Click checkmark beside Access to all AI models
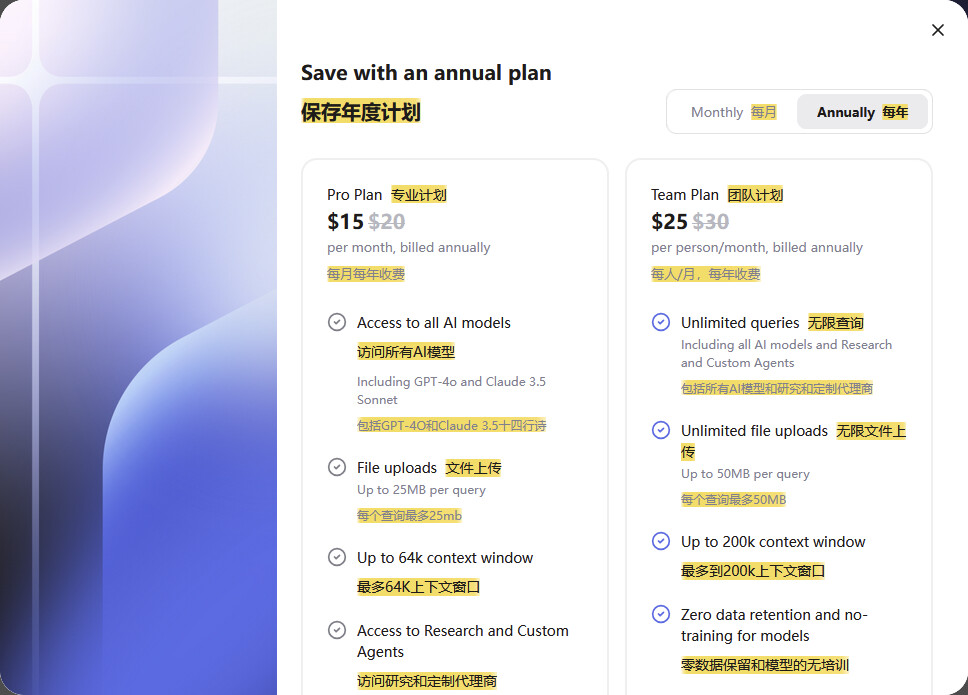Image resolution: width=968 pixels, height=695 pixels. [x=337, y=322]
